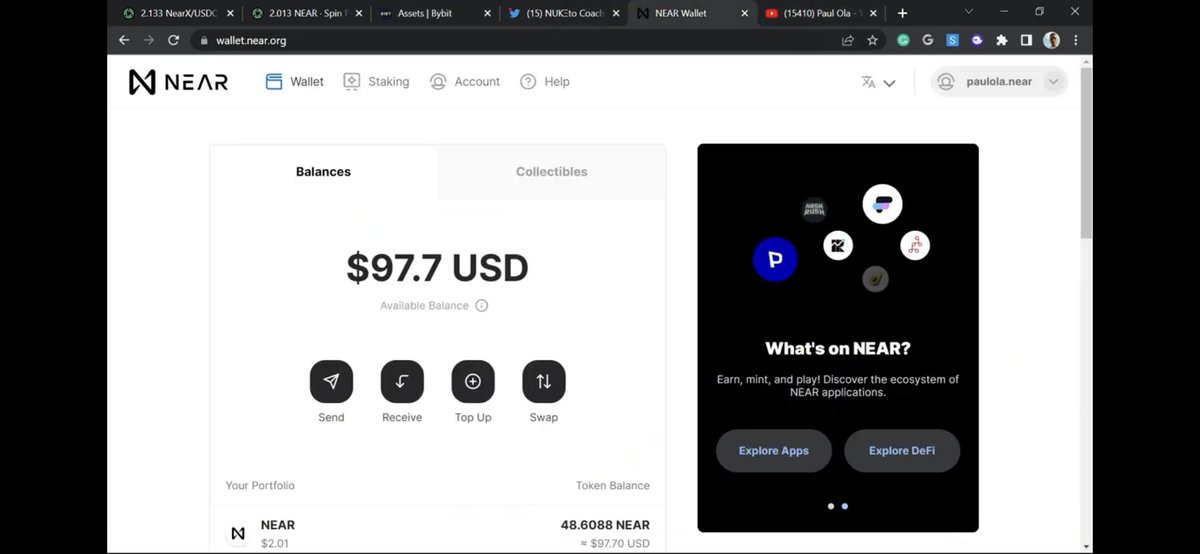
Task: Open the Account menu item
Action: [x=465, y=82]
